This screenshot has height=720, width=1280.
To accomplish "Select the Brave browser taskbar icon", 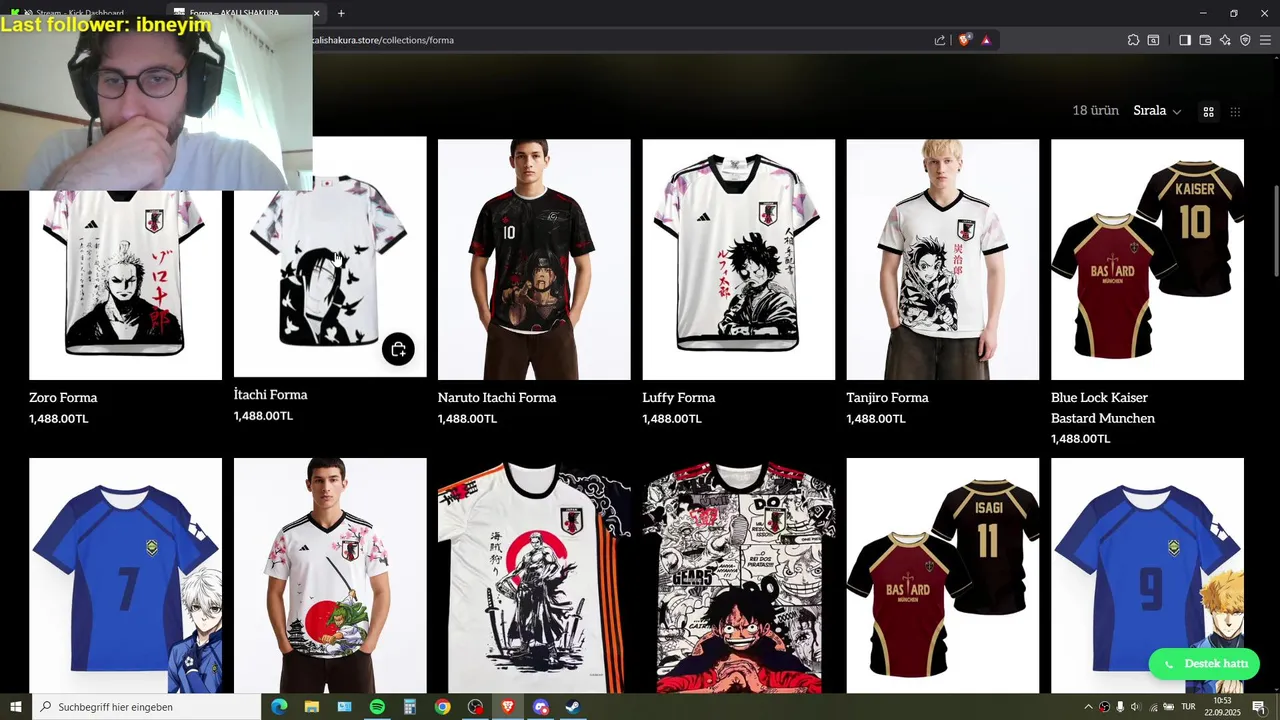I will click(x=508, y=707).
